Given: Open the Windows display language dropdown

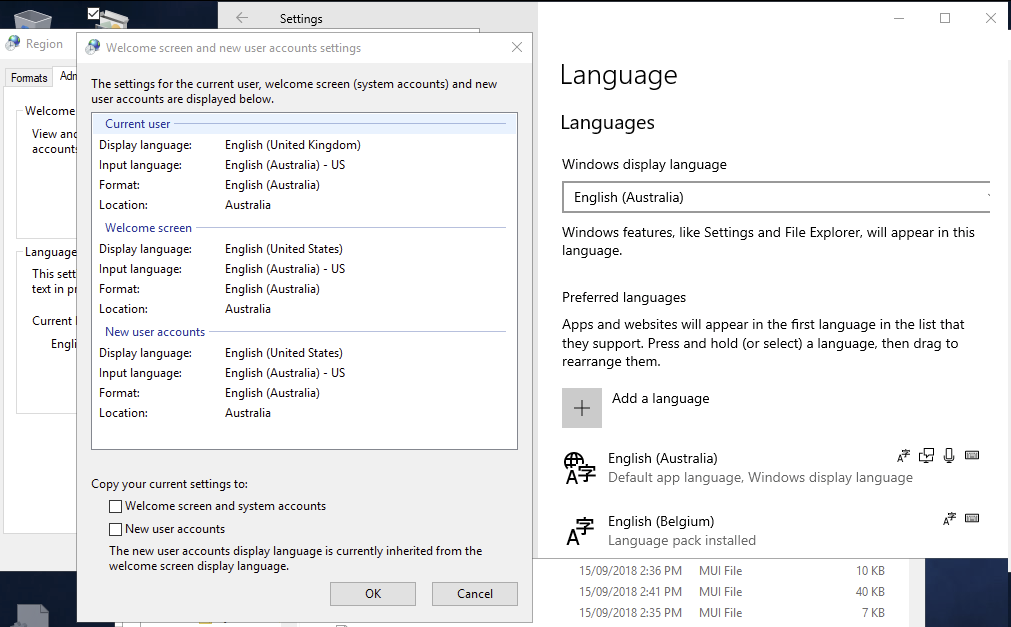Looking at the screenshot, I should (776, 197).
